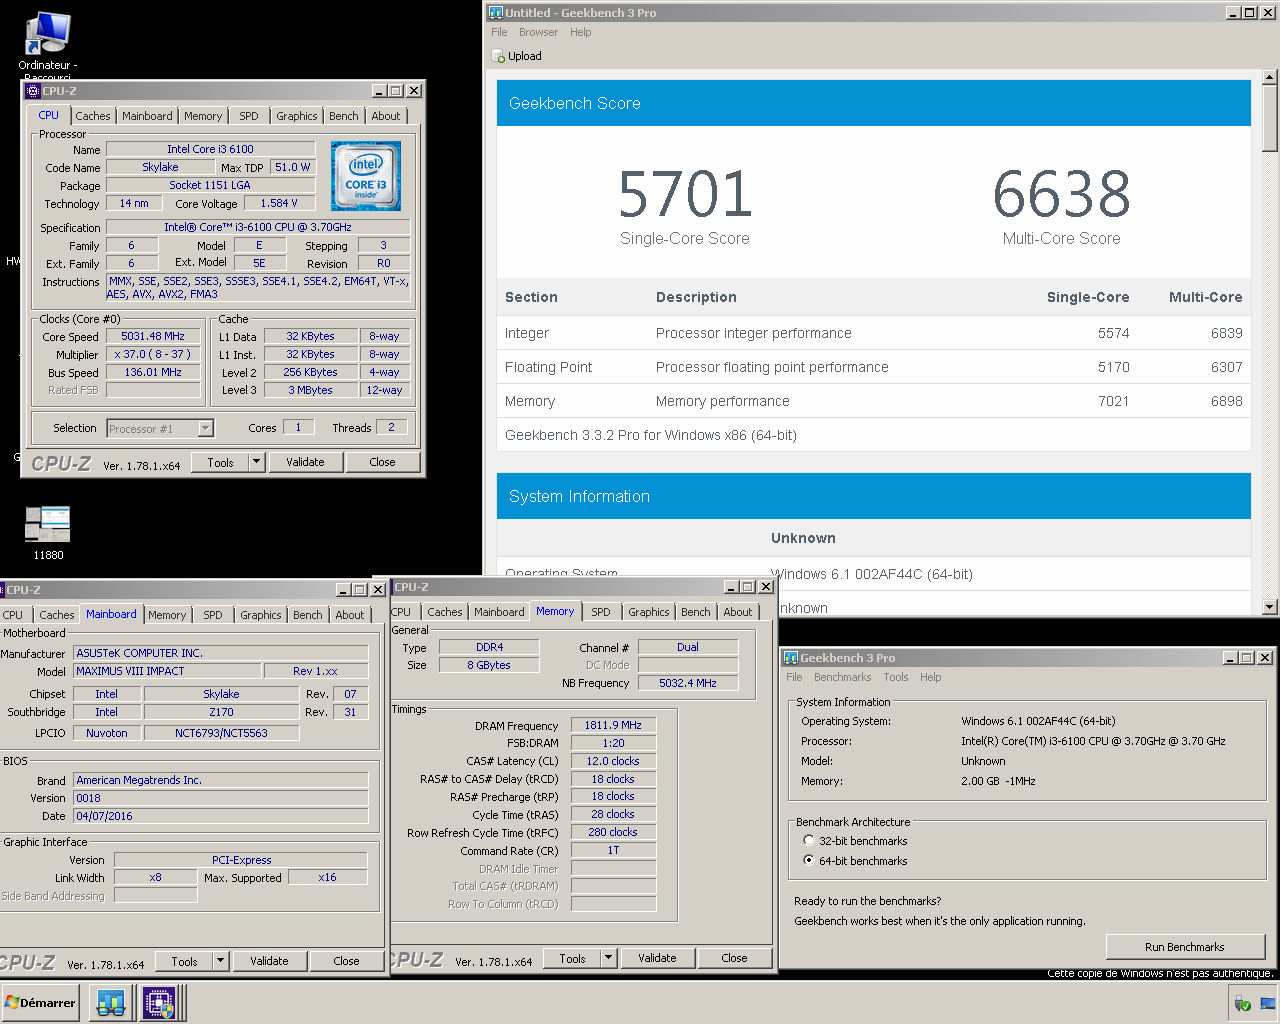Click Close button in Mainboard CPU-Z window
The height and width of the screenshot is (1024, 1280).
346,961
